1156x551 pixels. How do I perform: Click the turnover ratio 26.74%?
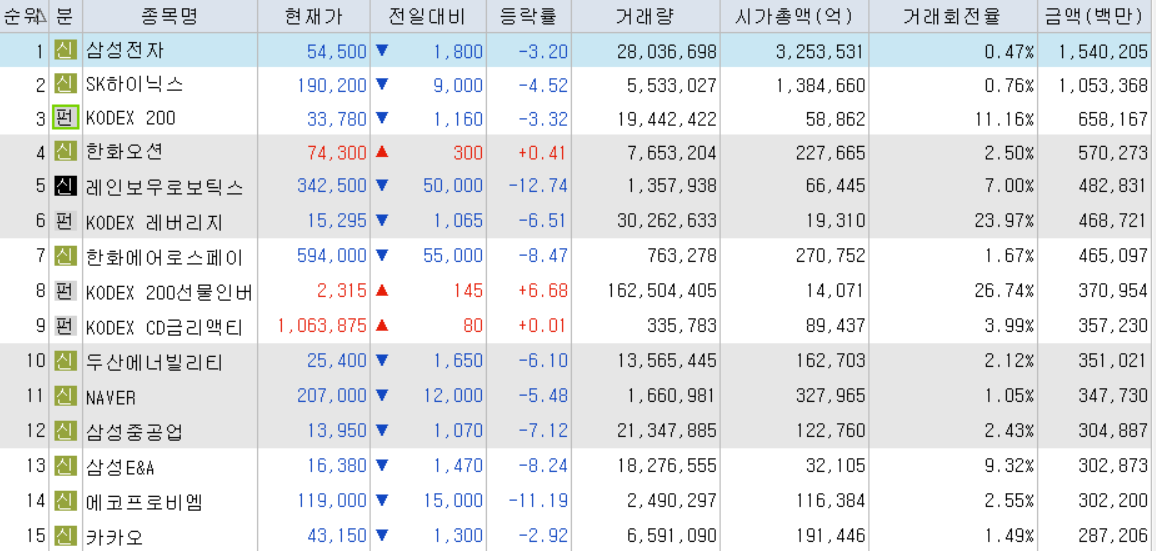(1006, 292)
